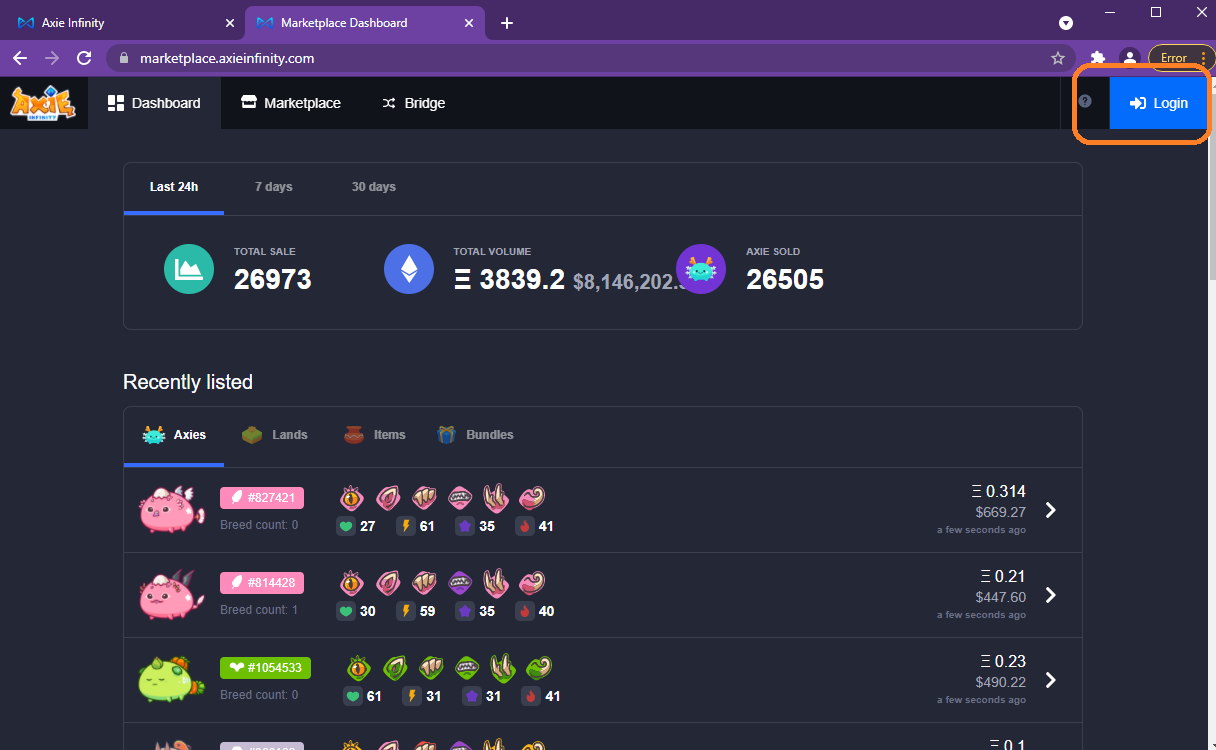This screenshot has height=750, width=1216.
Task: Click the Axie Infinity logo
Action: [41, 103]
